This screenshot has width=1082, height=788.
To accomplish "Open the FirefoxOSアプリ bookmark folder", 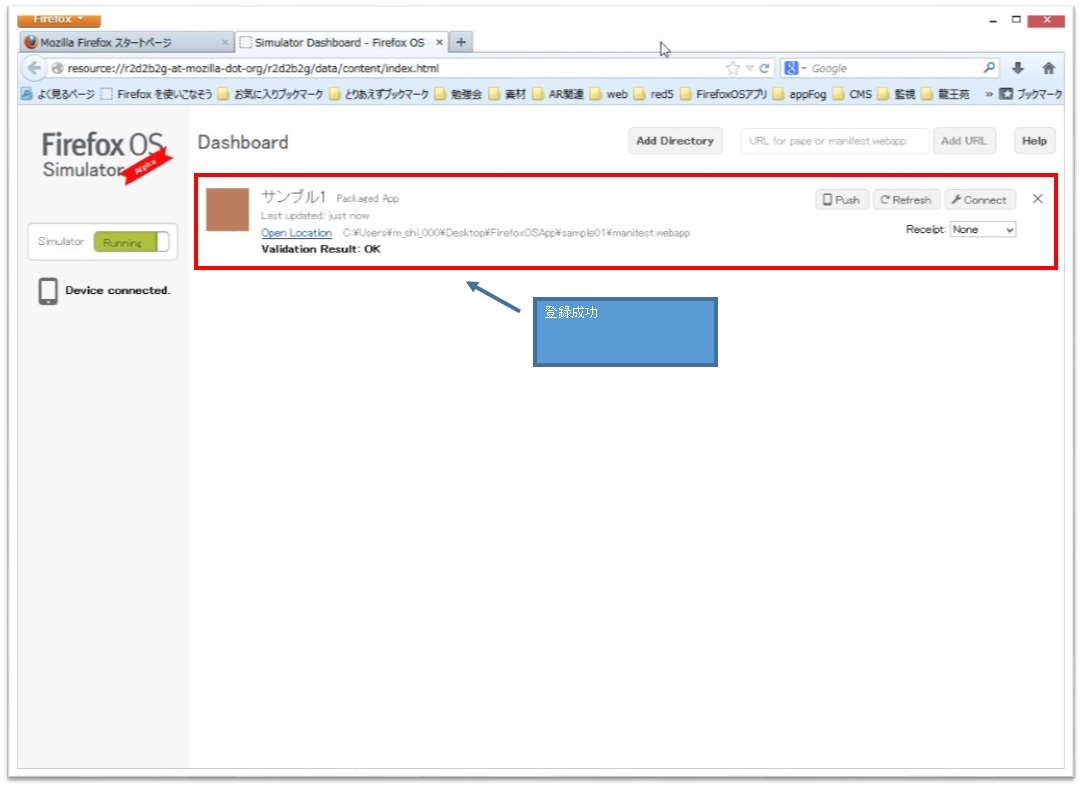I will coord(723,94).
